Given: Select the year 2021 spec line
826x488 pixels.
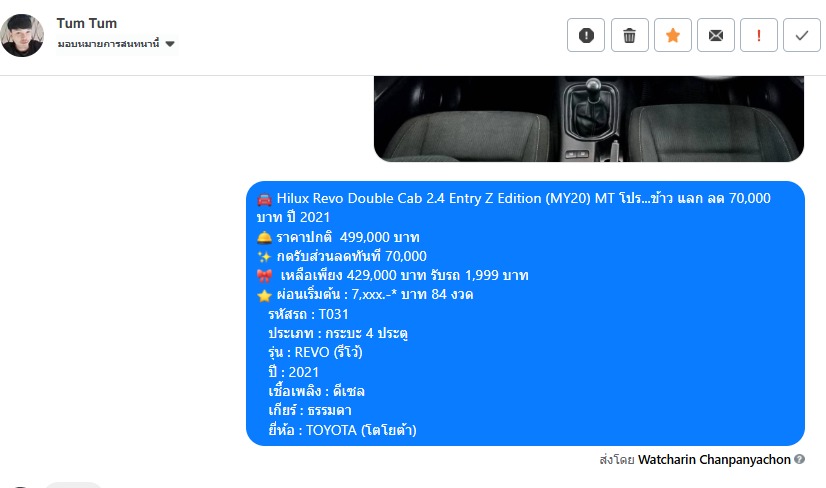Looking at the screenshot, I should point(293,372).
